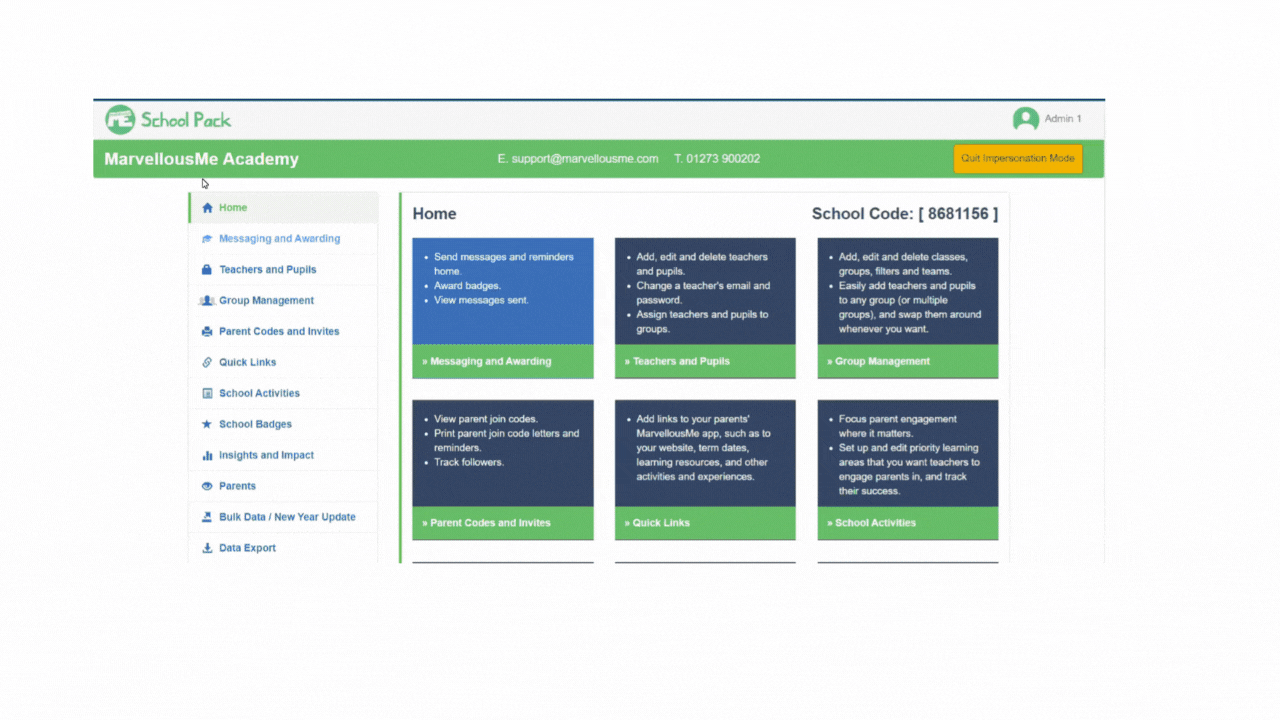This screenshot has height=720, width=1280.
Task: Click the Quit Impersonation Mode button
Action: (x=1018, y=159)
